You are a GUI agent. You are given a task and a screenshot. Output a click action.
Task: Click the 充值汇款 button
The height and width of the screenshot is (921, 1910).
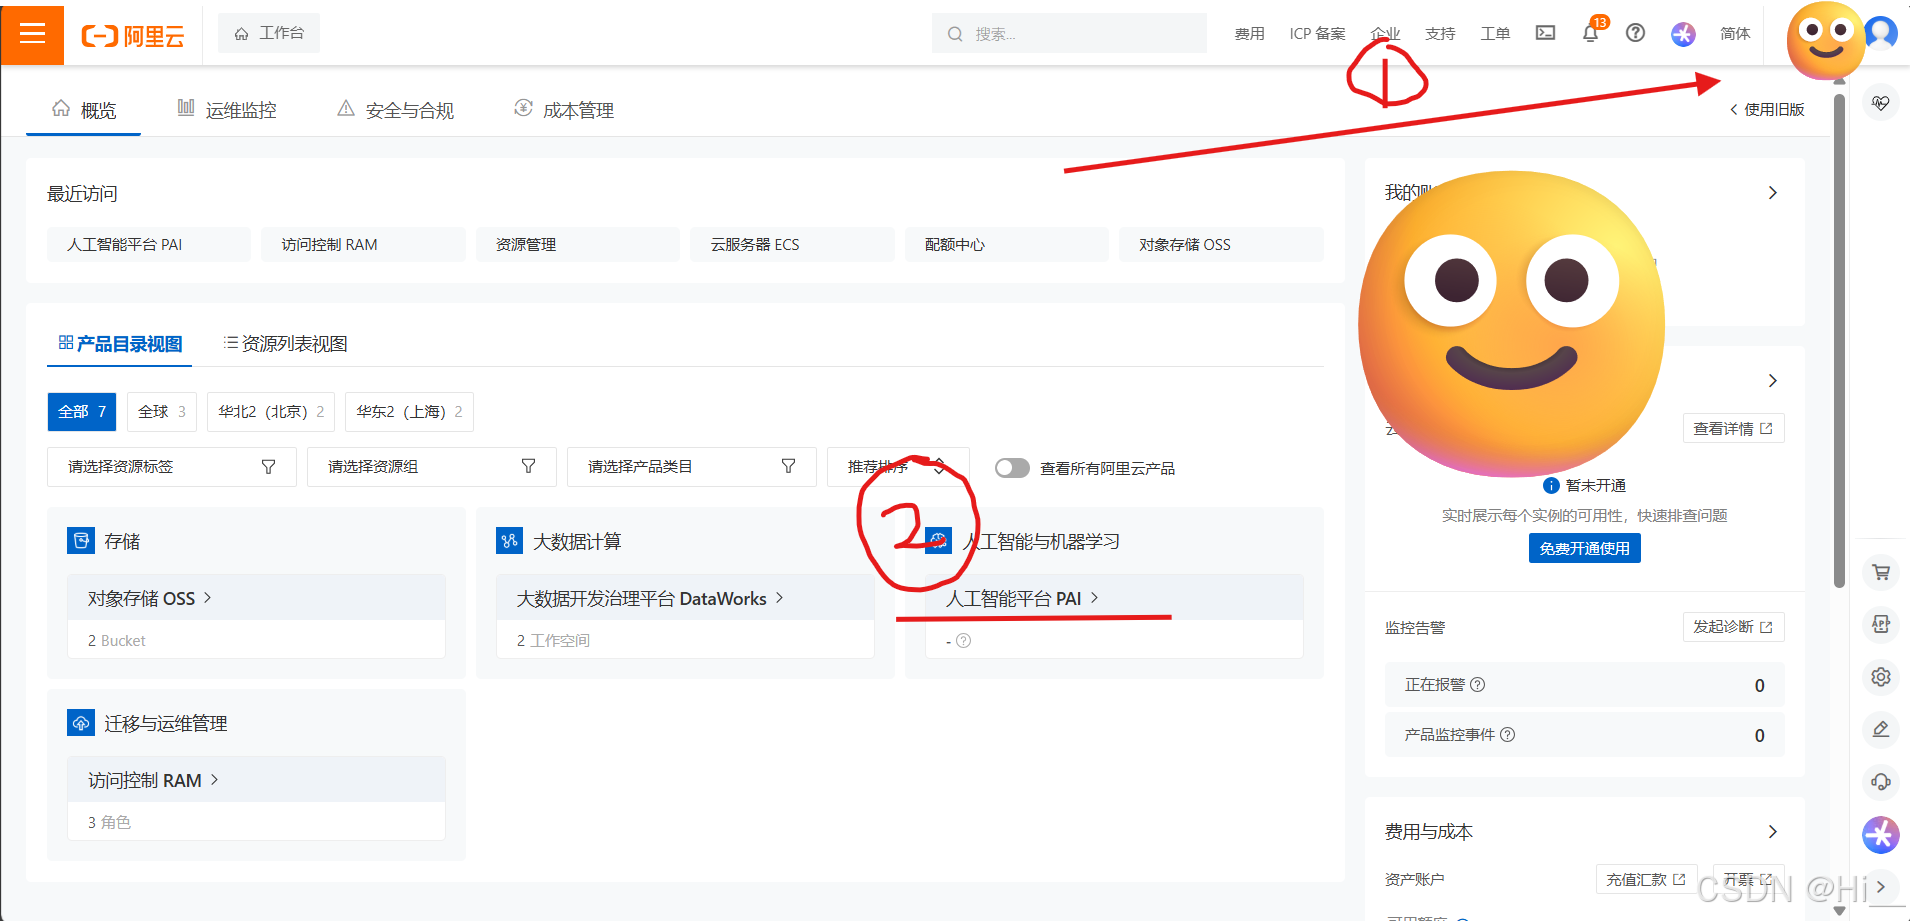[x=1646, y=880]
